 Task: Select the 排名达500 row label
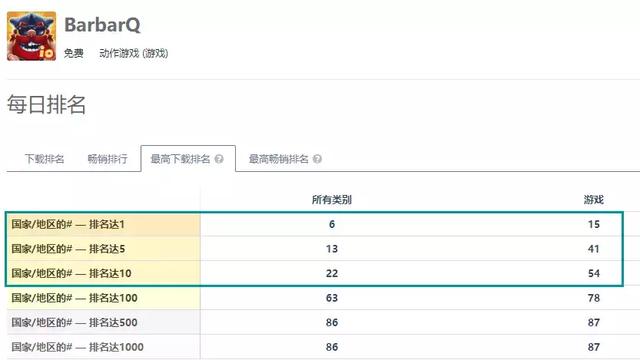[74, 322]
